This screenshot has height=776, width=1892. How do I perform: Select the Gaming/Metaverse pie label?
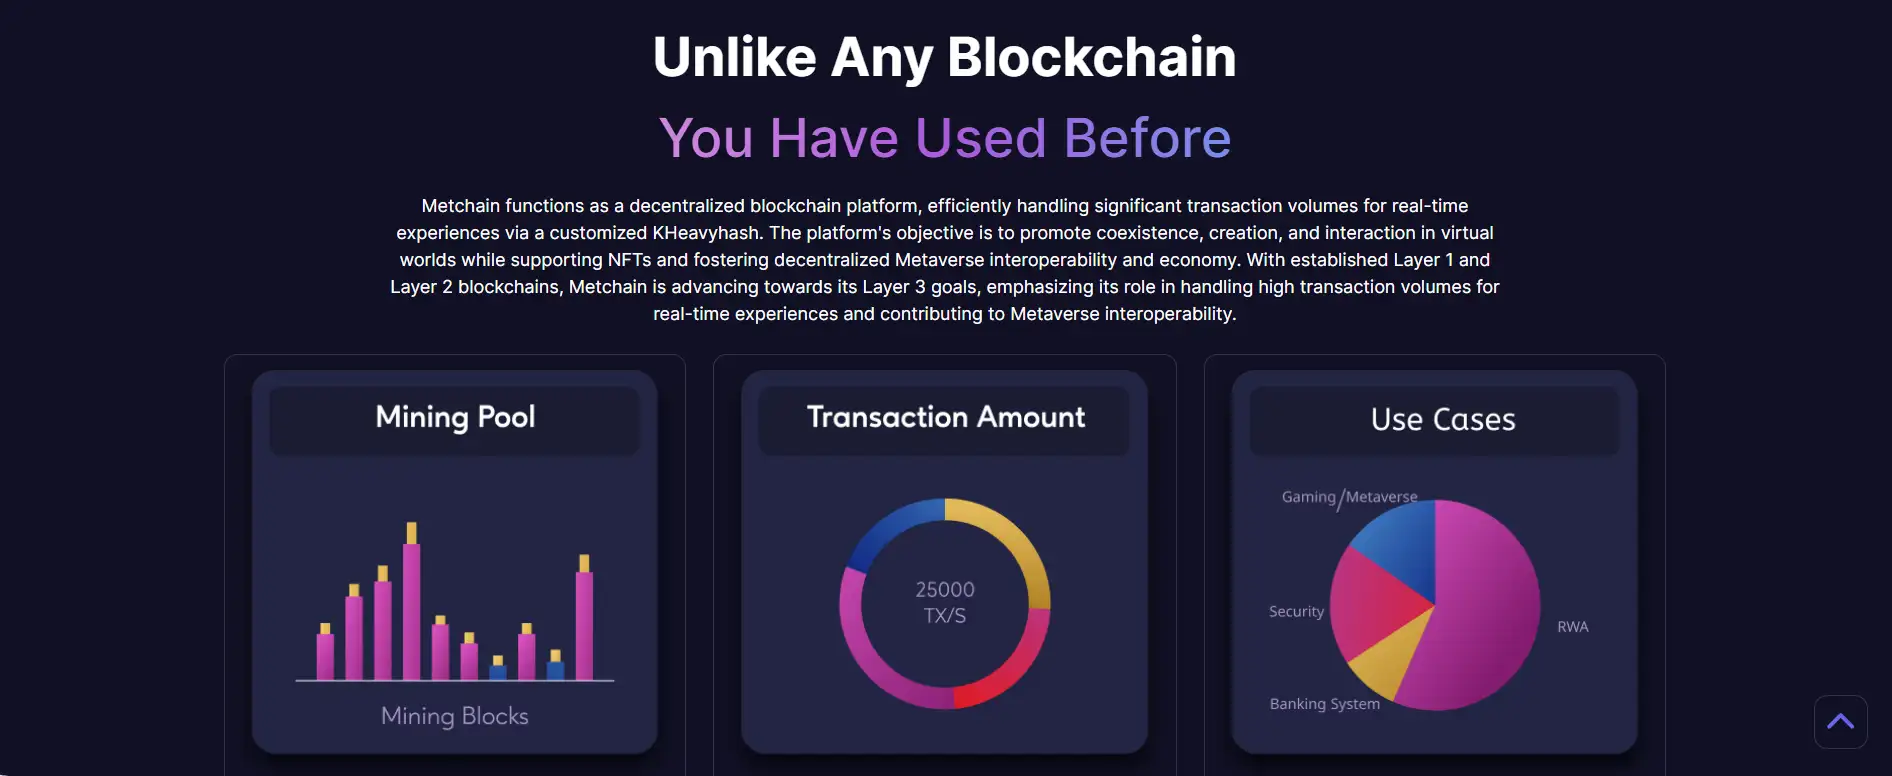tap(1349, 497)
